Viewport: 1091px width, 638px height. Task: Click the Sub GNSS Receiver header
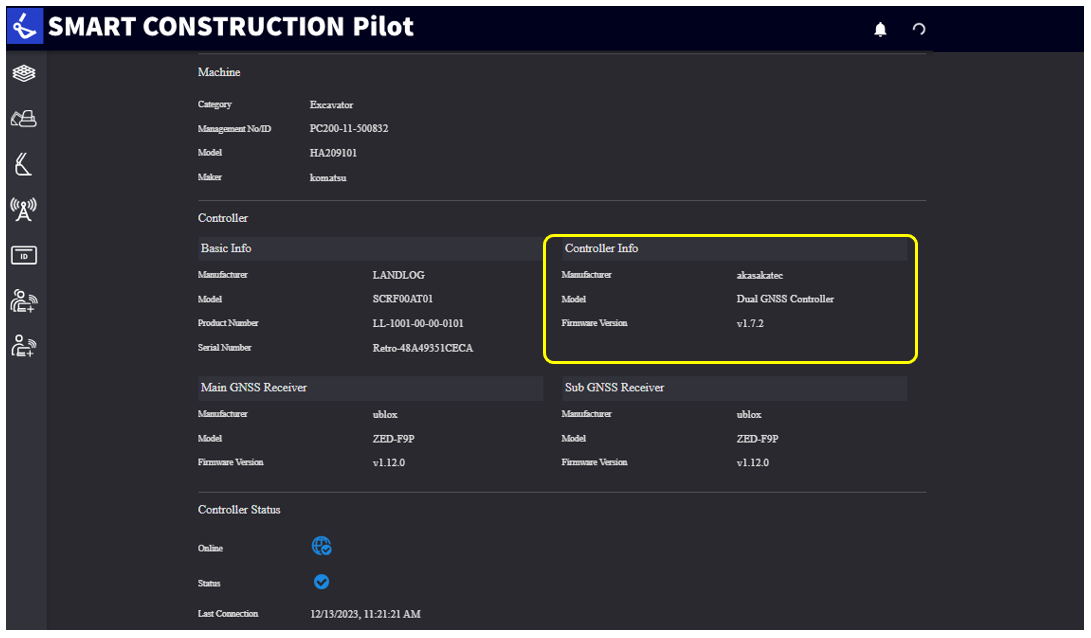734,388
